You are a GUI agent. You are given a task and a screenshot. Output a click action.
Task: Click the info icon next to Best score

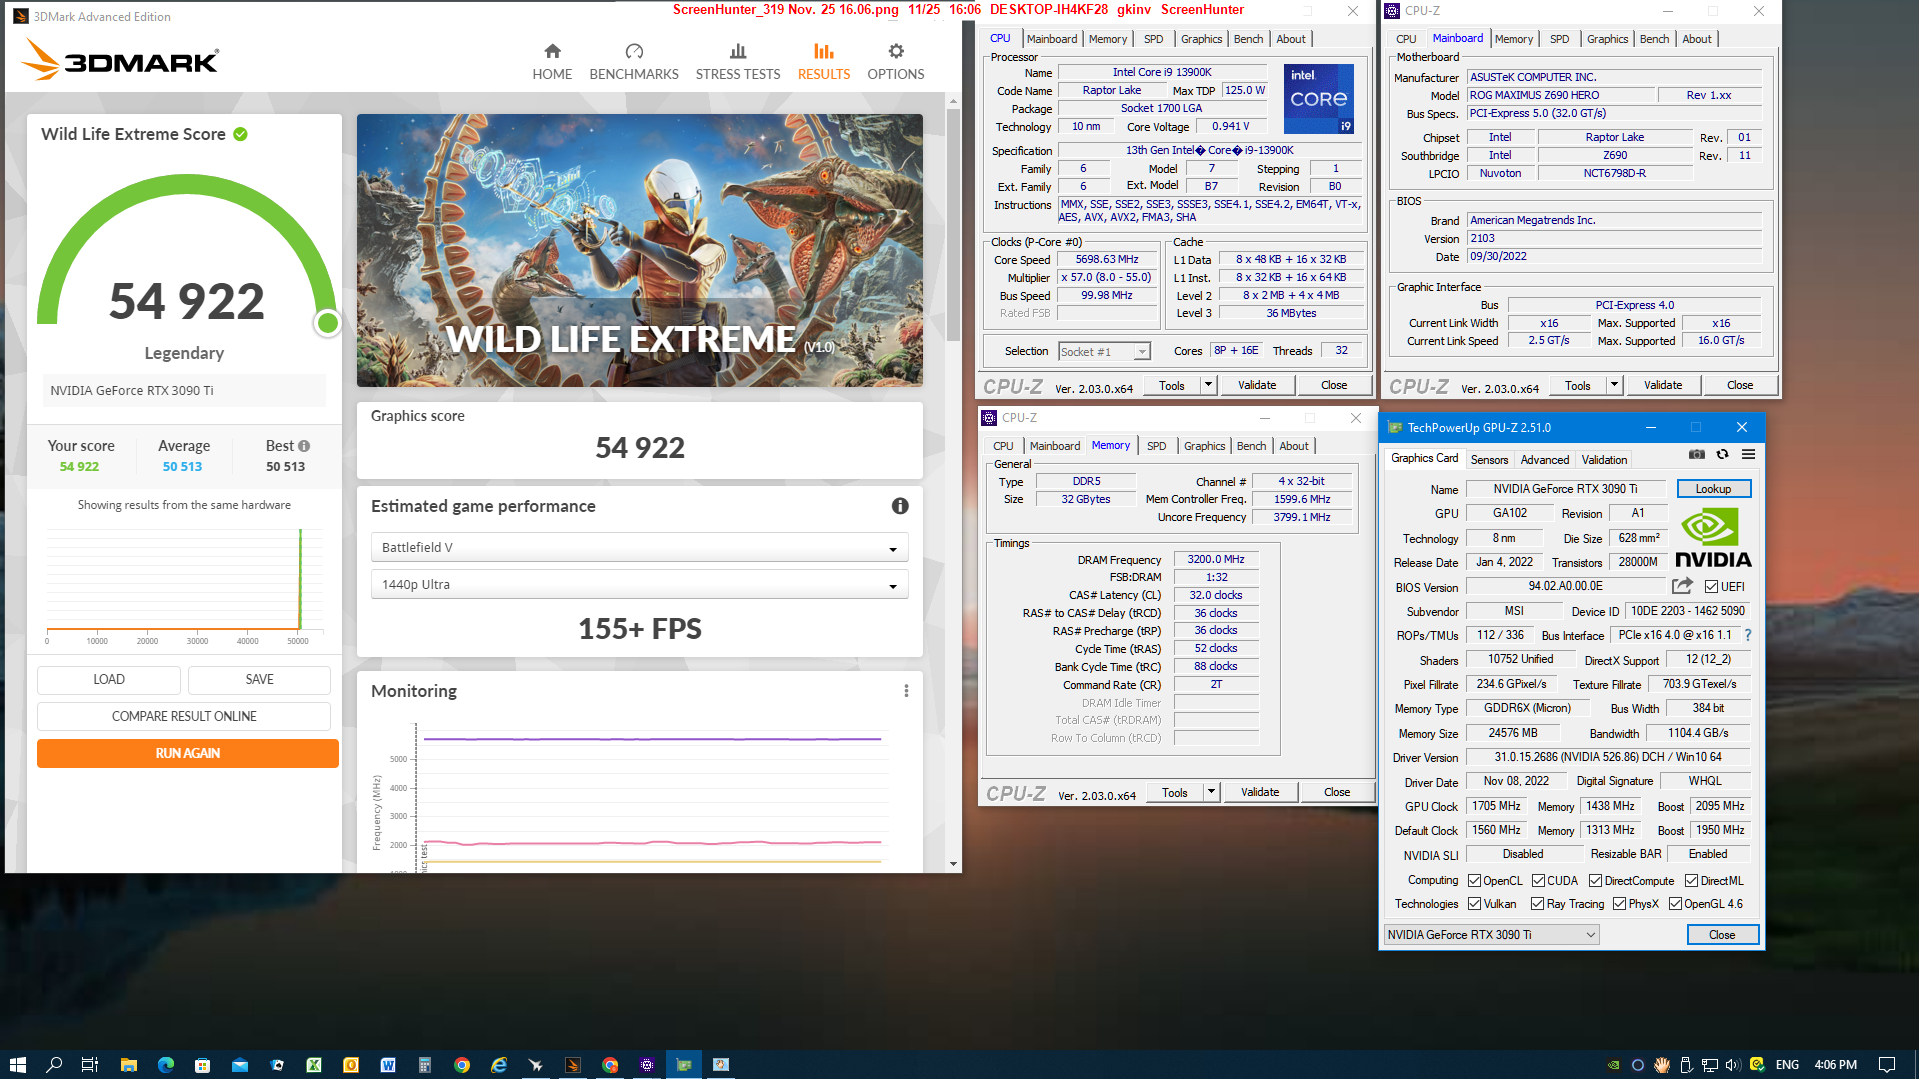click(304, 446)
